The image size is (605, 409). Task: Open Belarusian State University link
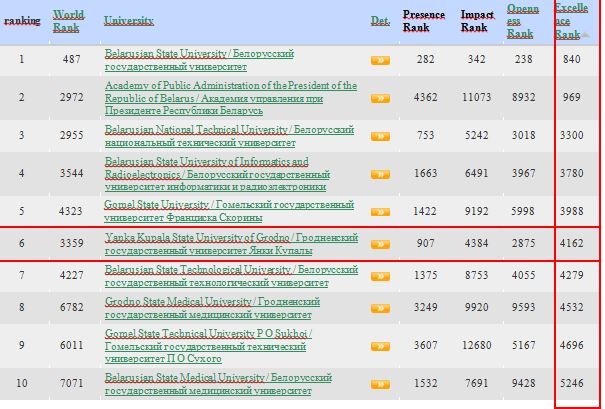[199, 60]
